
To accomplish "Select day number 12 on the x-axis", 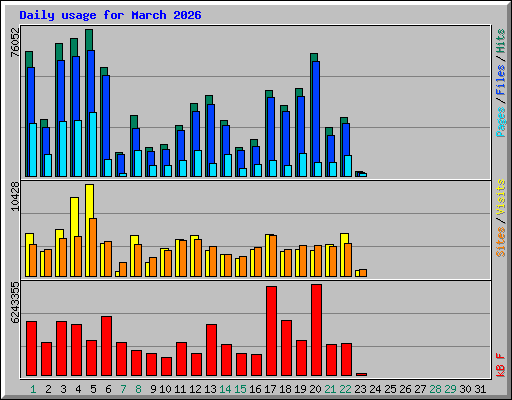I will tap(195, 389).
